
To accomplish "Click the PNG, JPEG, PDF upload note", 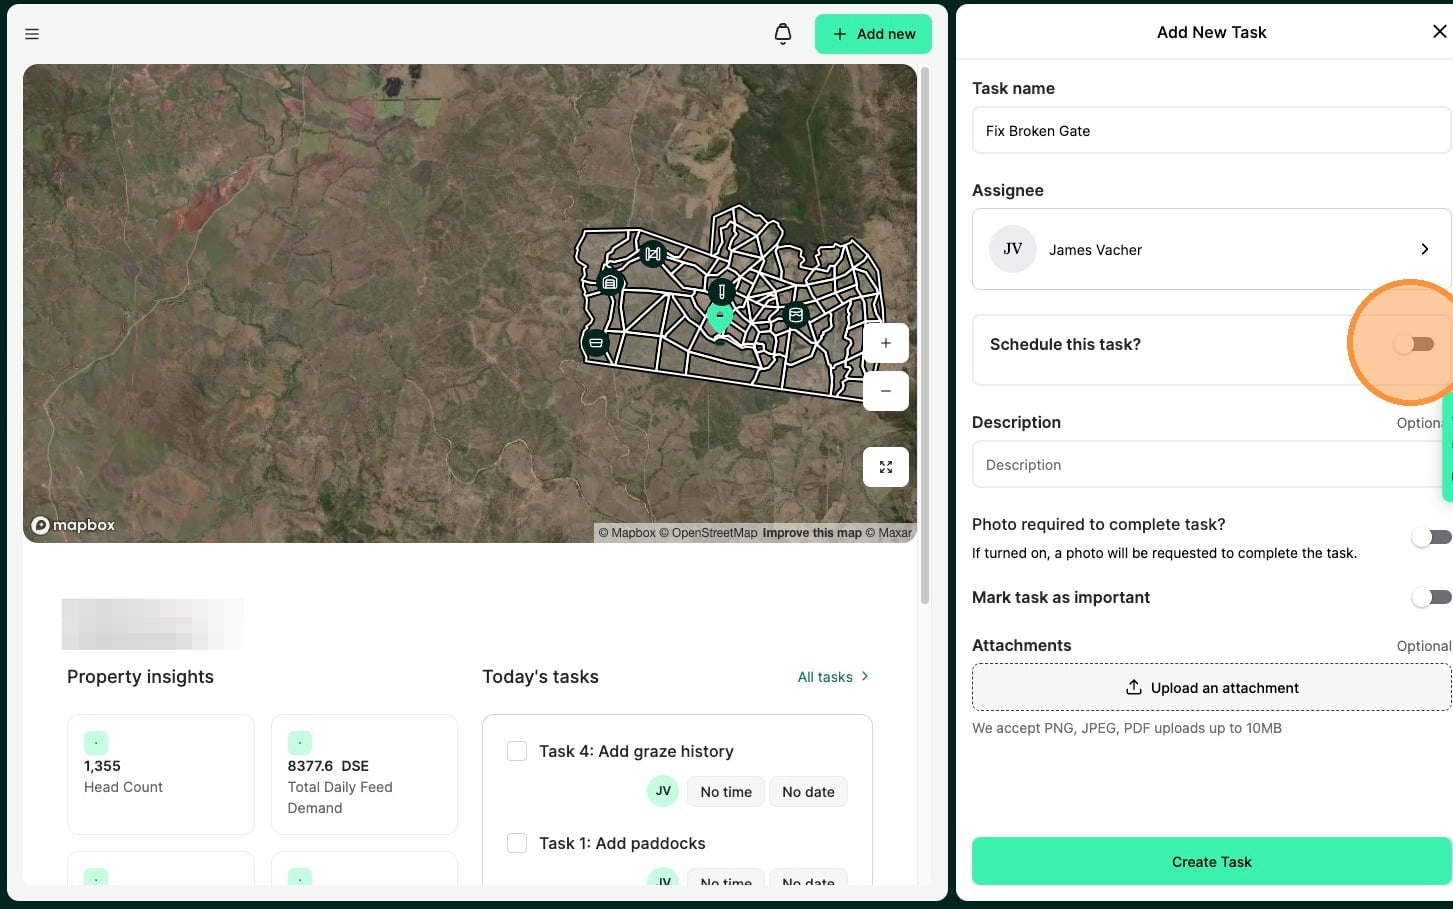I will [1127, 728].
